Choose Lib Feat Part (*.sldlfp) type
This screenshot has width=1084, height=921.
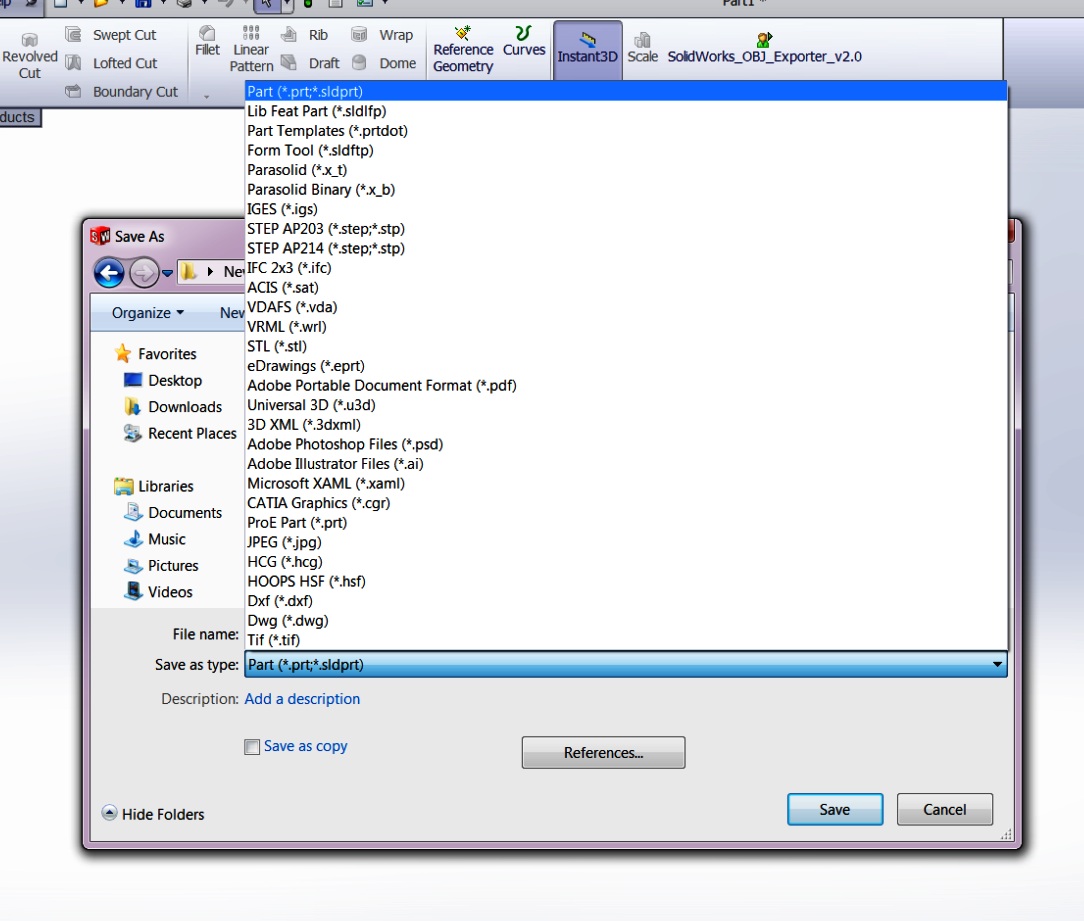pos(626,111)
